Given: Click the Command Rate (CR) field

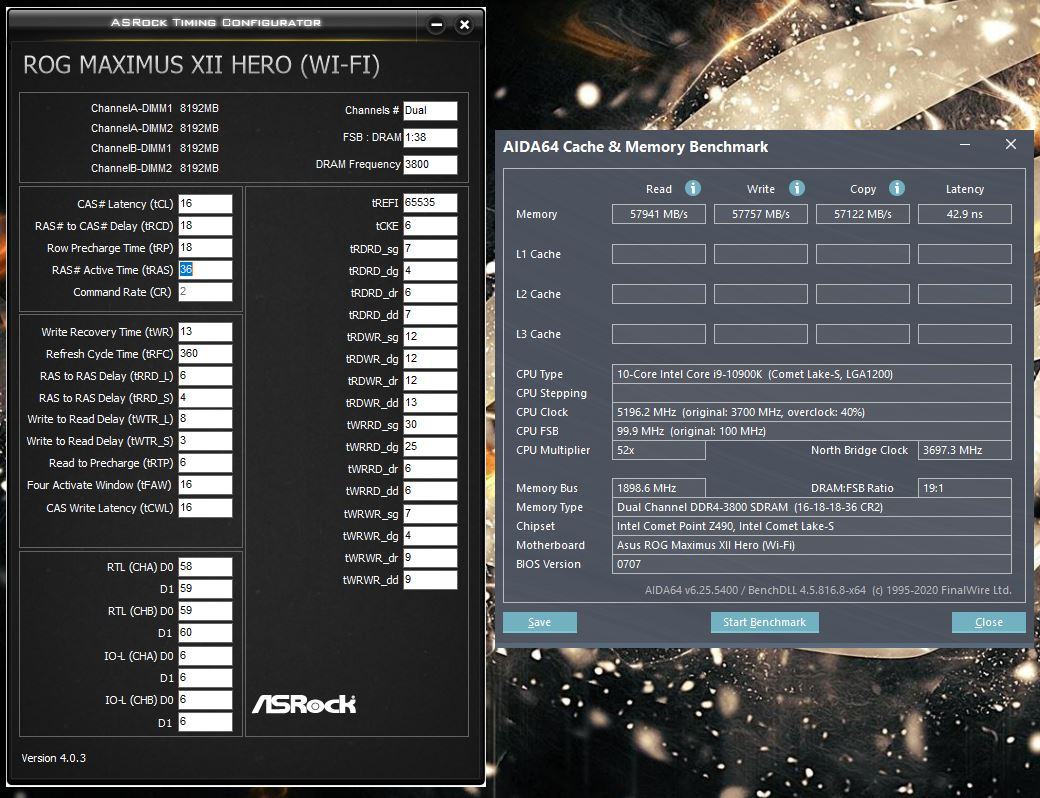Looking at the screenshot, I should tap(206, 292).
